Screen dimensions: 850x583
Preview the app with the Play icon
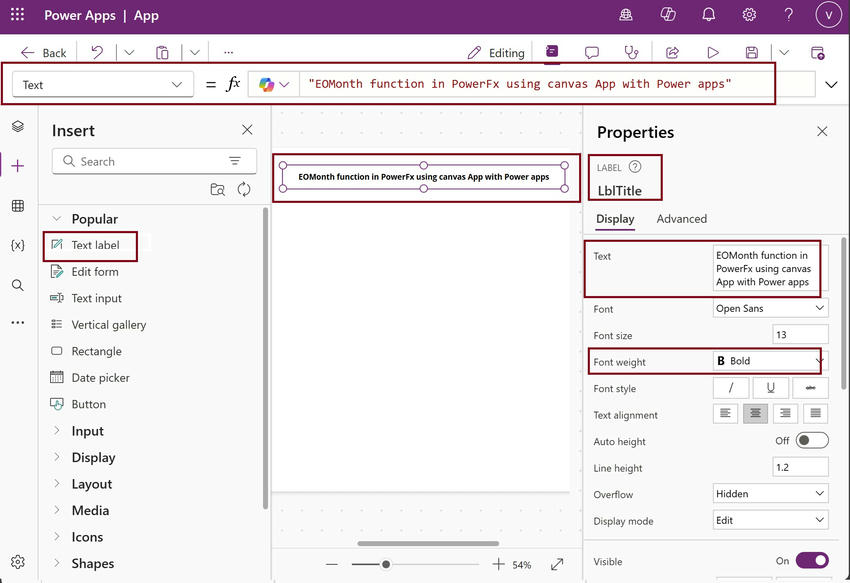coord(713,53)
